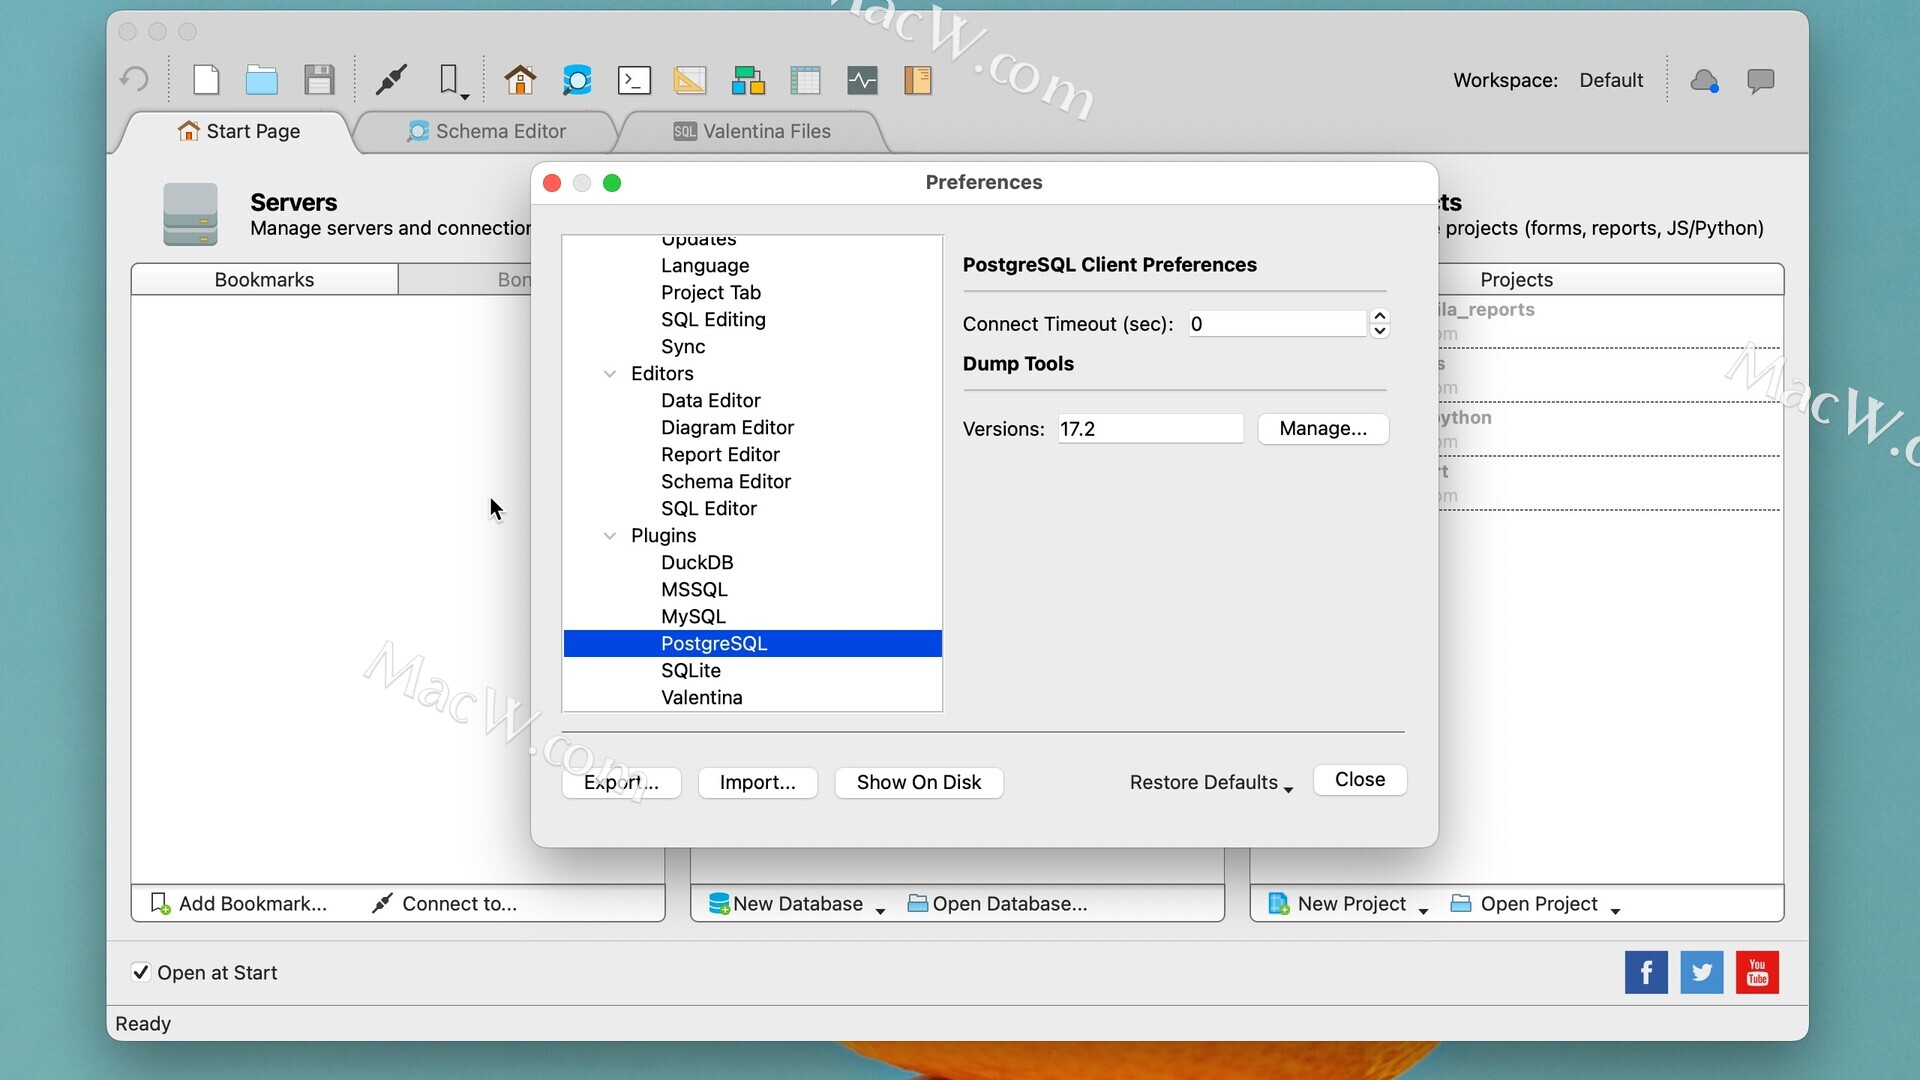The image size is (1920, 1080).
Task: Click the Close button in Preferences
Action: pos(1360,780)
